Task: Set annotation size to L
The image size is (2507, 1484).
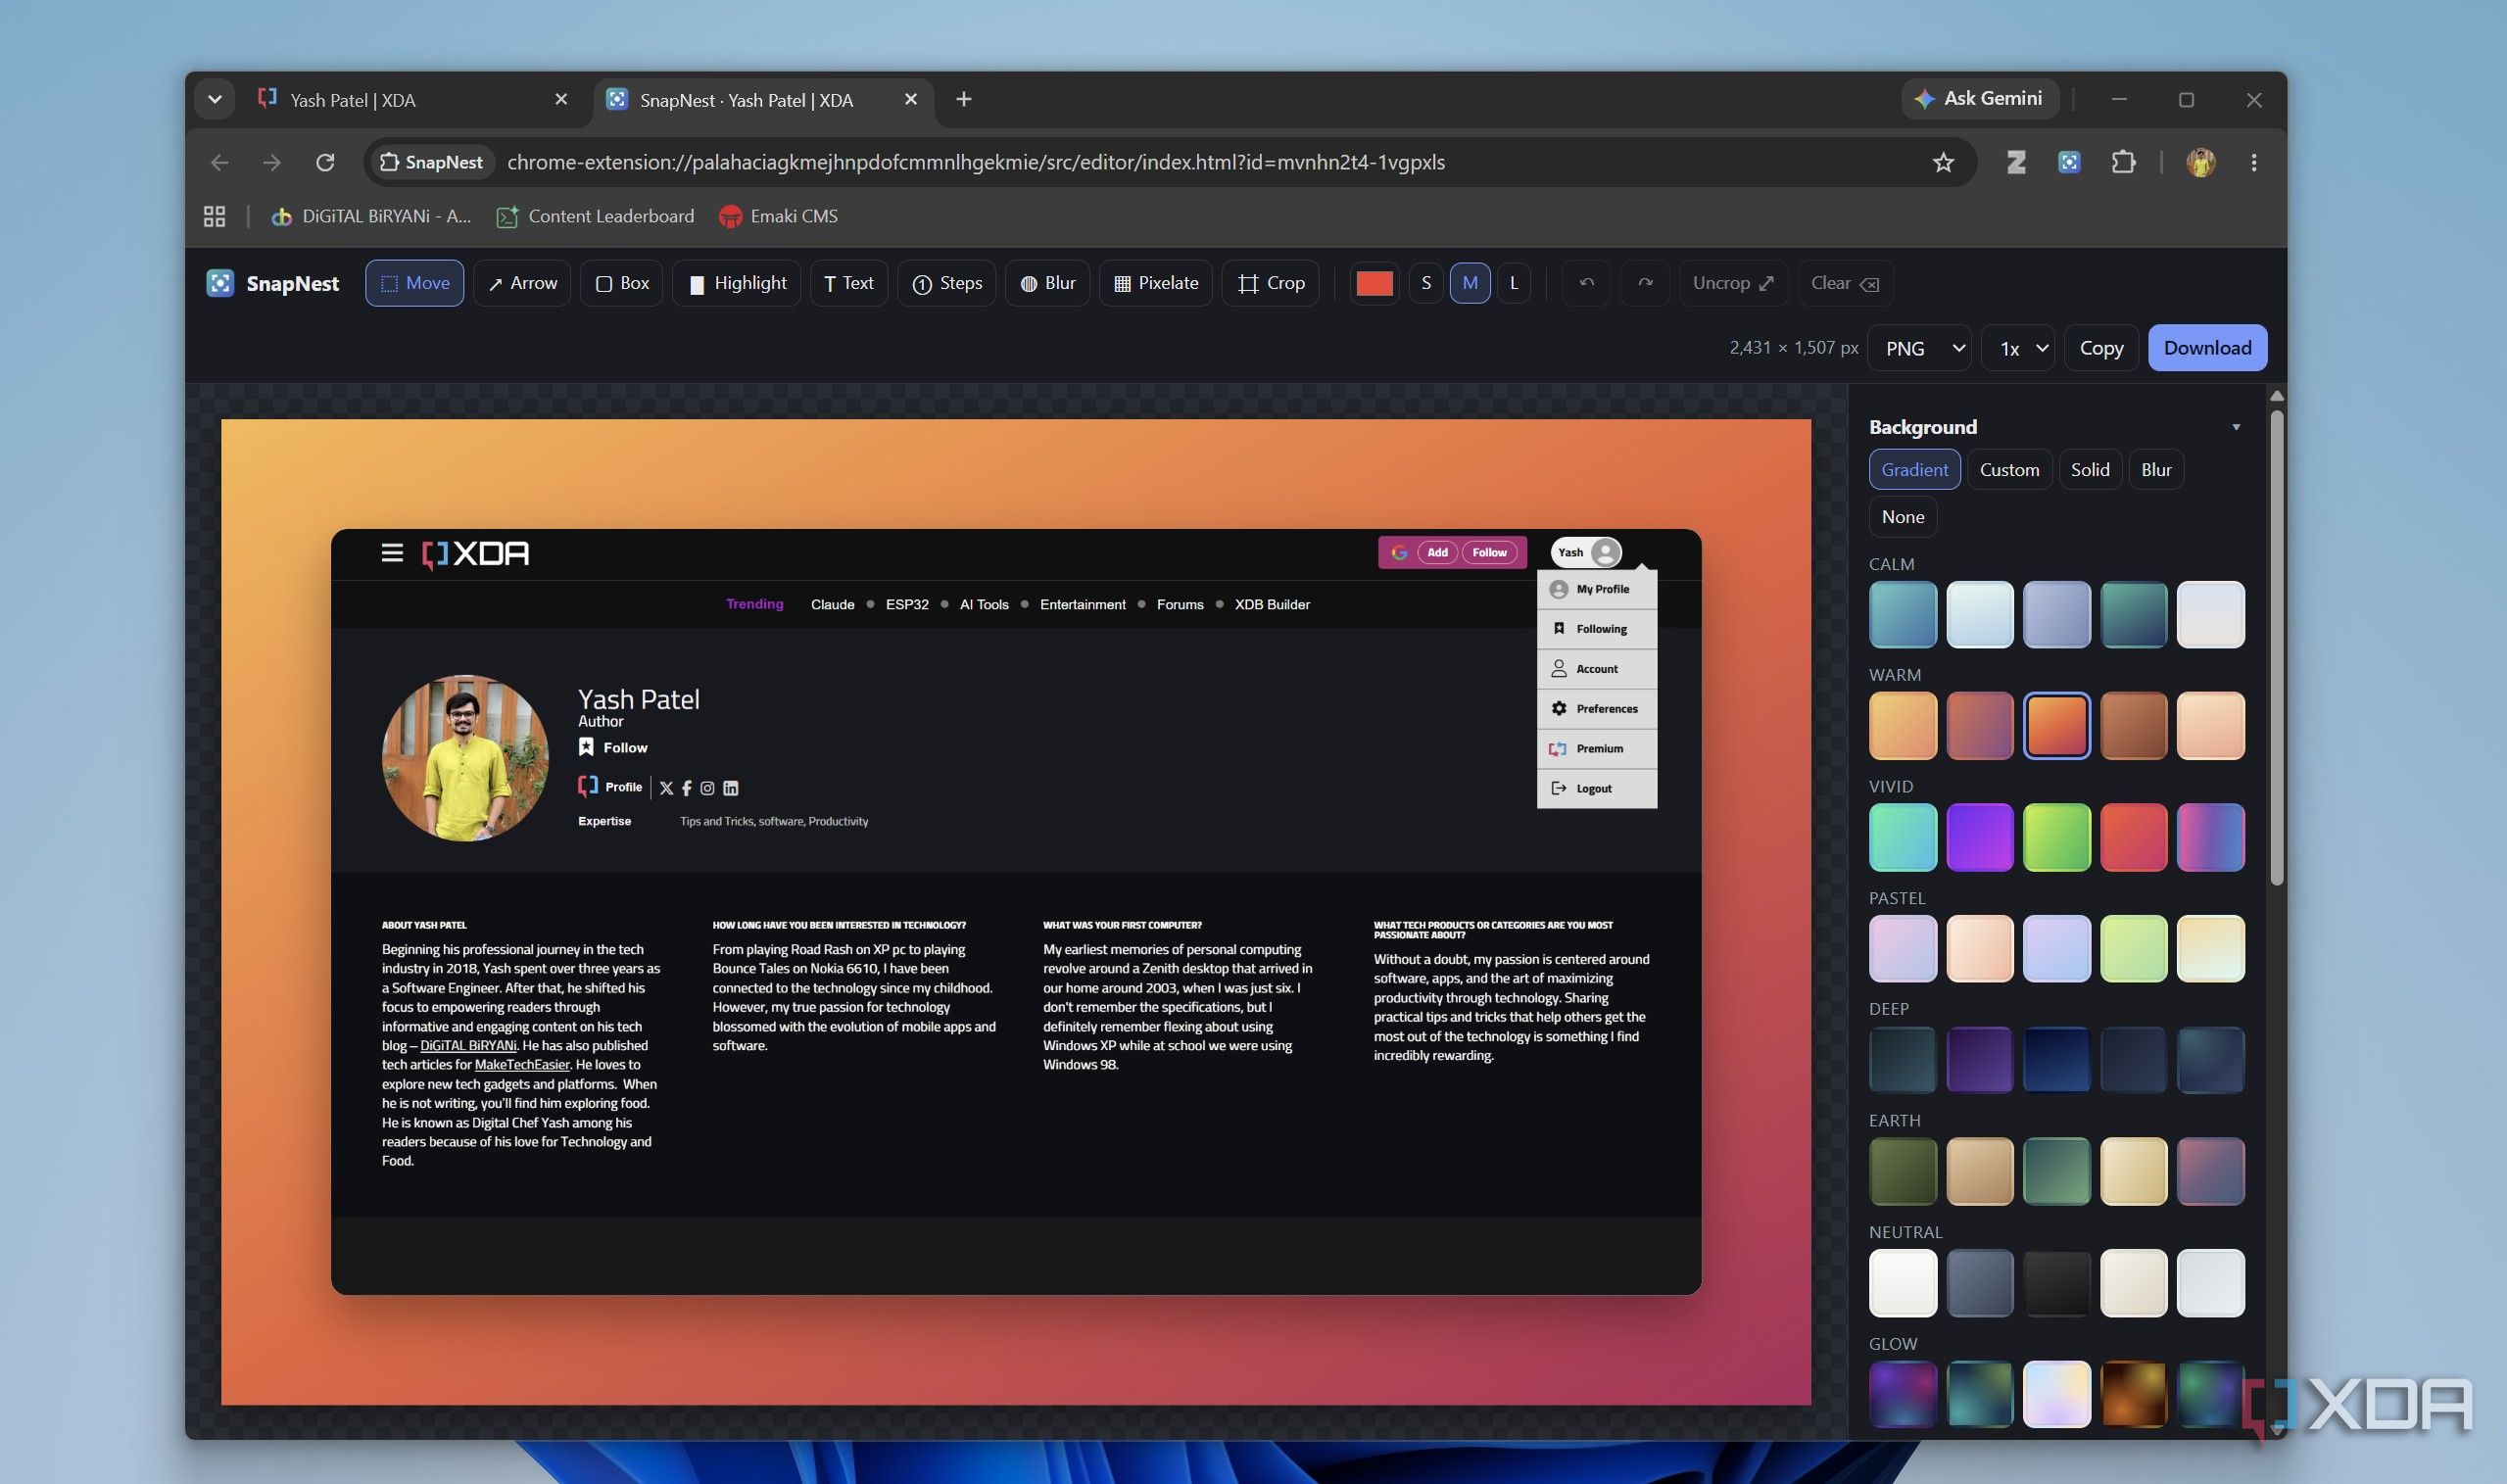Action: pyautogui.click(x=1514, y=283)
